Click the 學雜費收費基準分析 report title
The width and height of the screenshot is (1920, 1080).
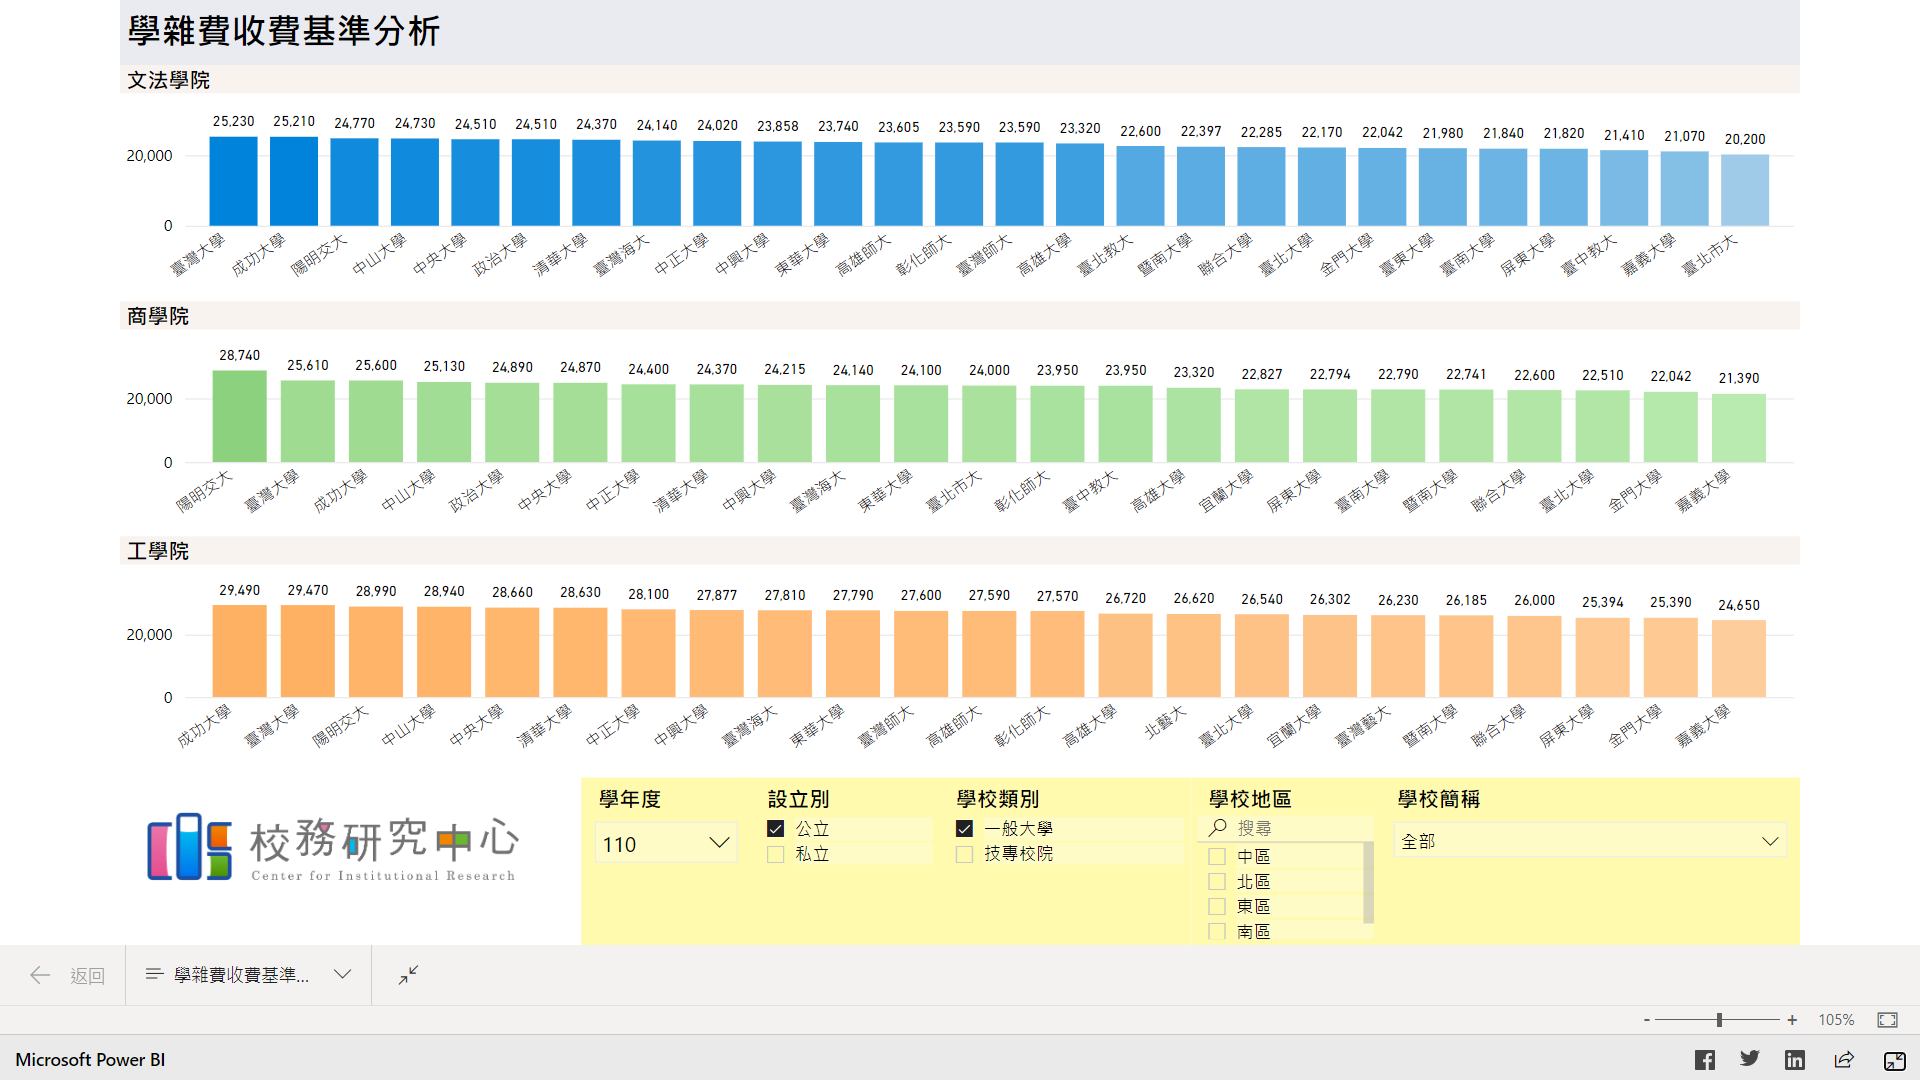(284, 31)
